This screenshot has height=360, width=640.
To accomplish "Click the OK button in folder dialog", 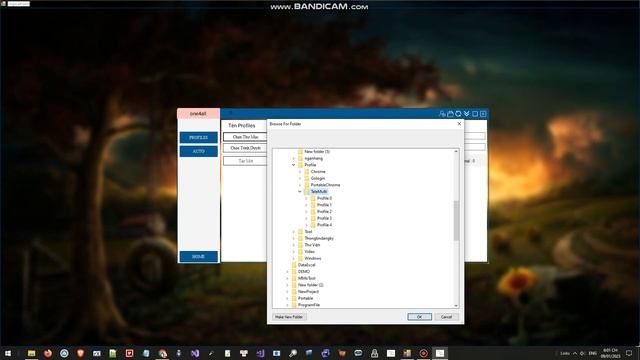I will (x=419, y=317).
